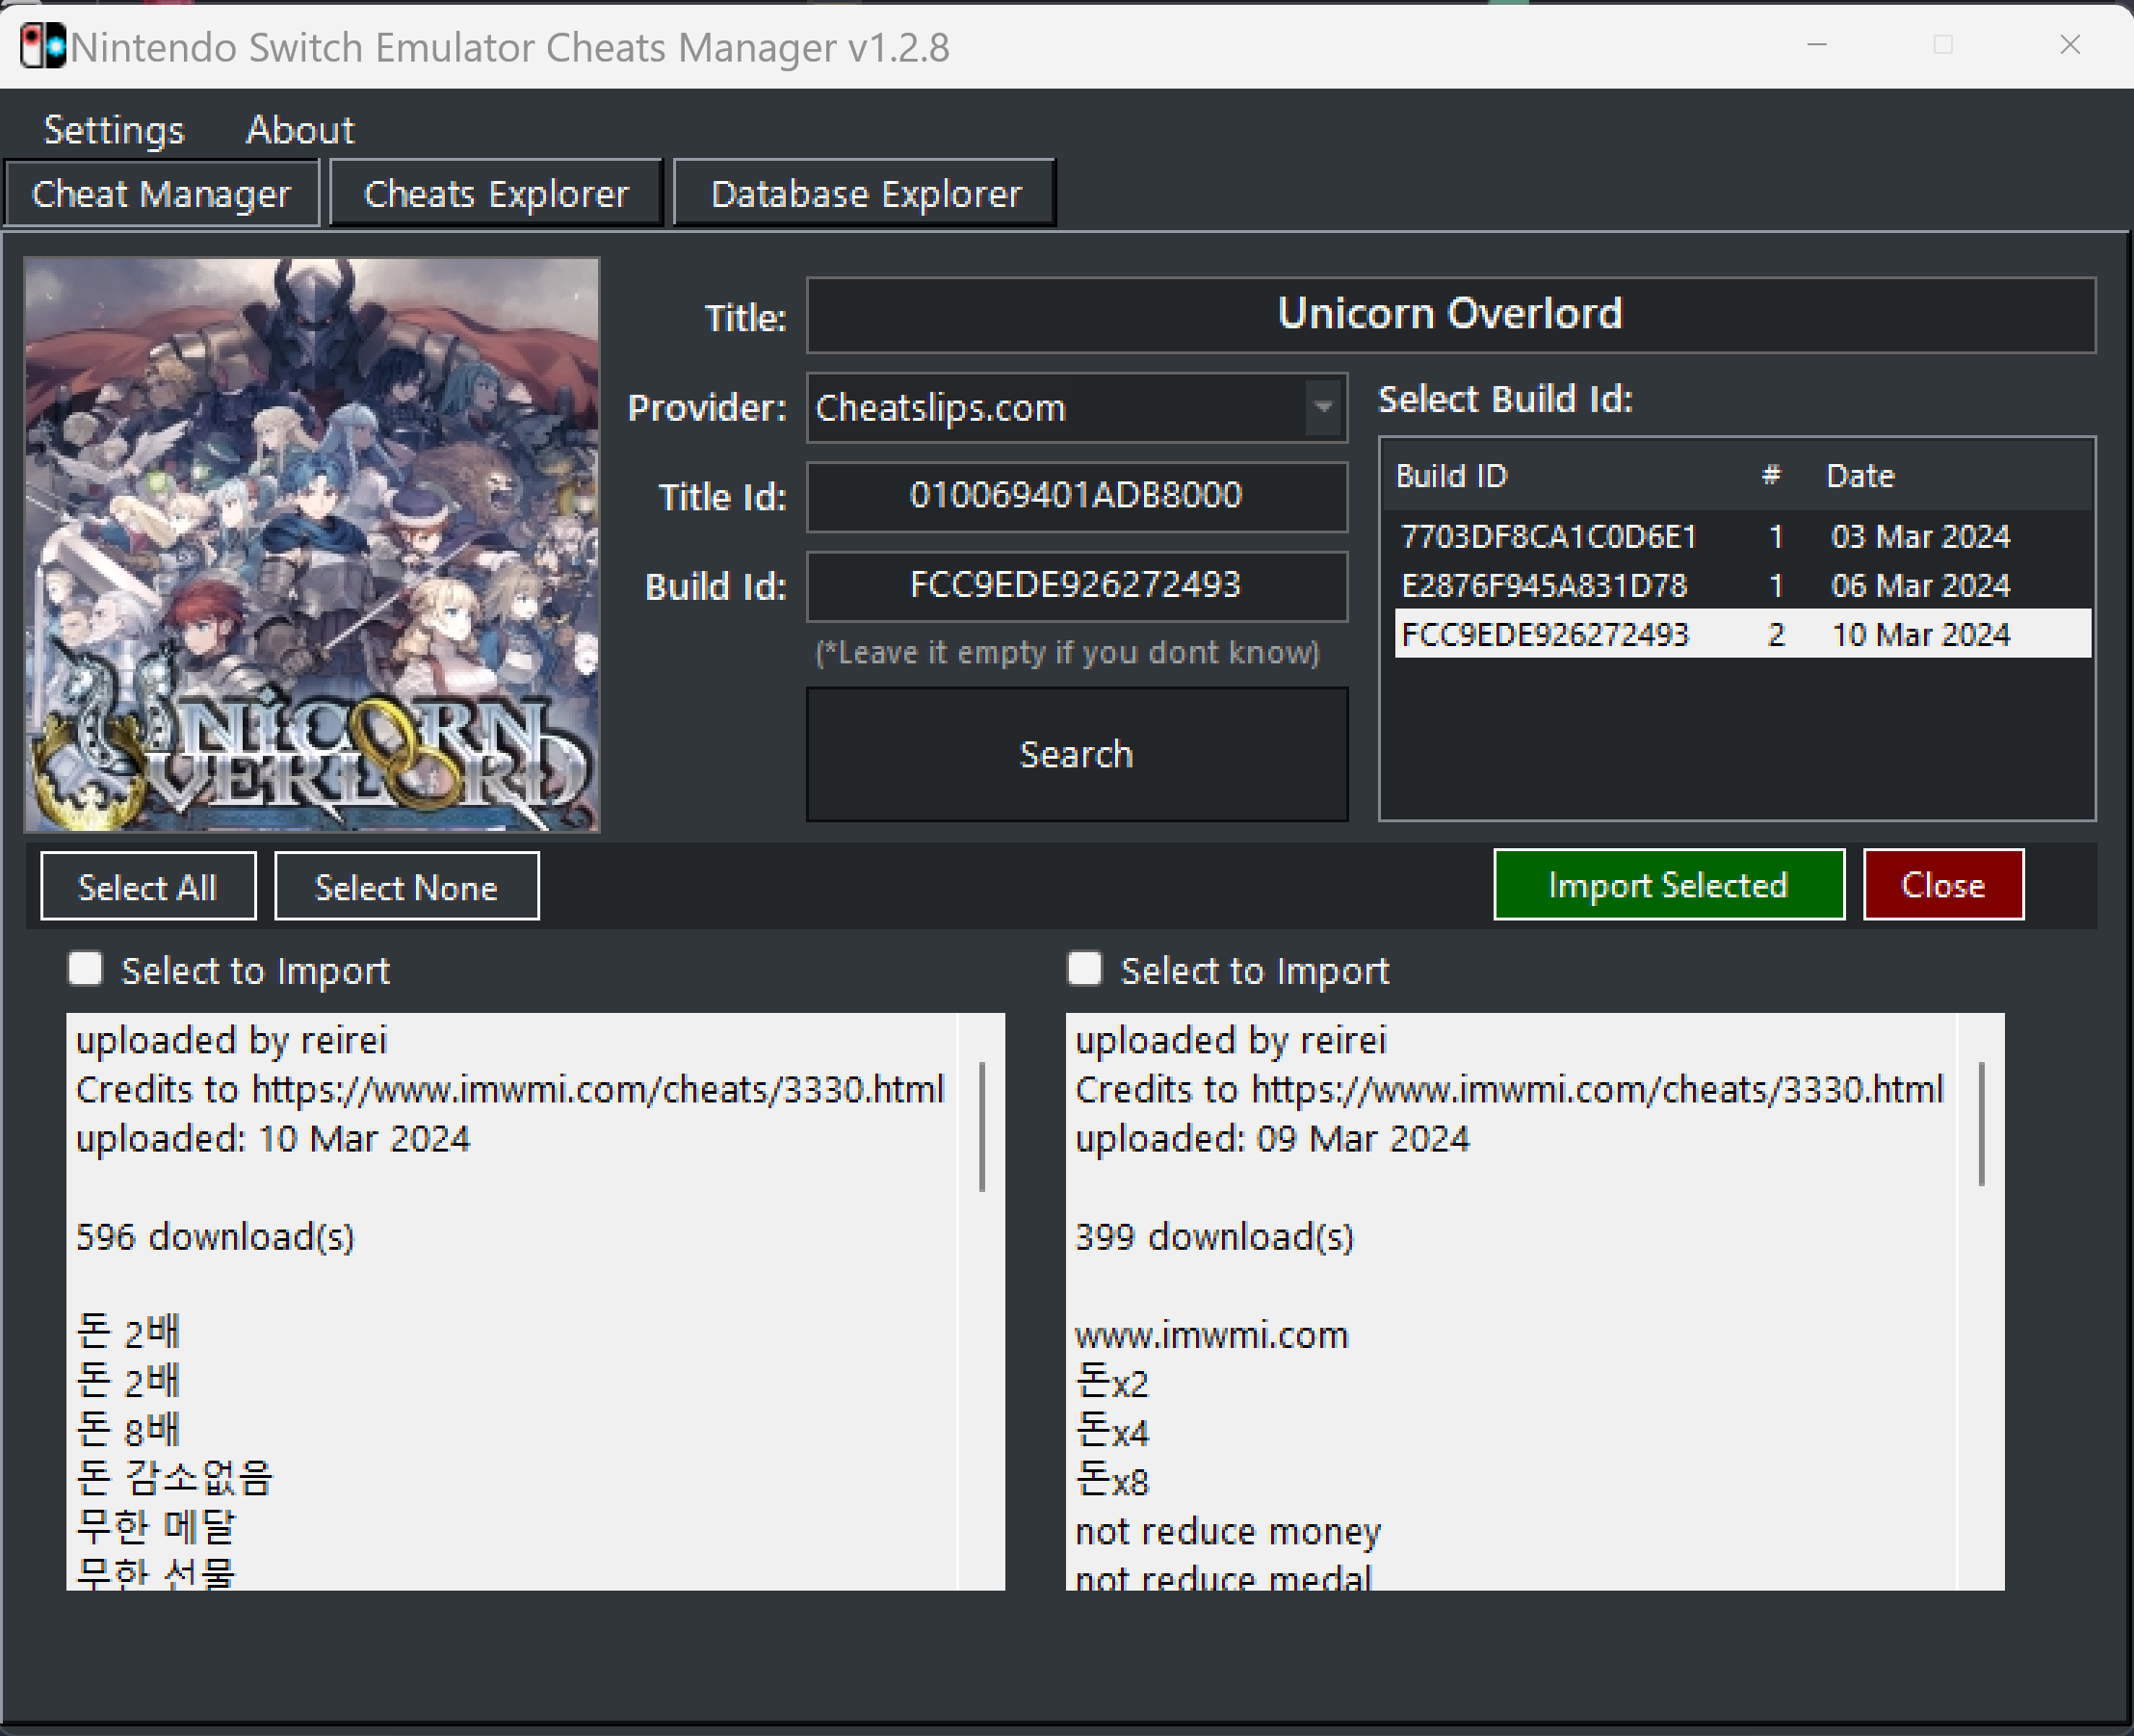Check Select to Import for 399-download cheat
Screen dimensions: 2134x1736
[1085, 969]
